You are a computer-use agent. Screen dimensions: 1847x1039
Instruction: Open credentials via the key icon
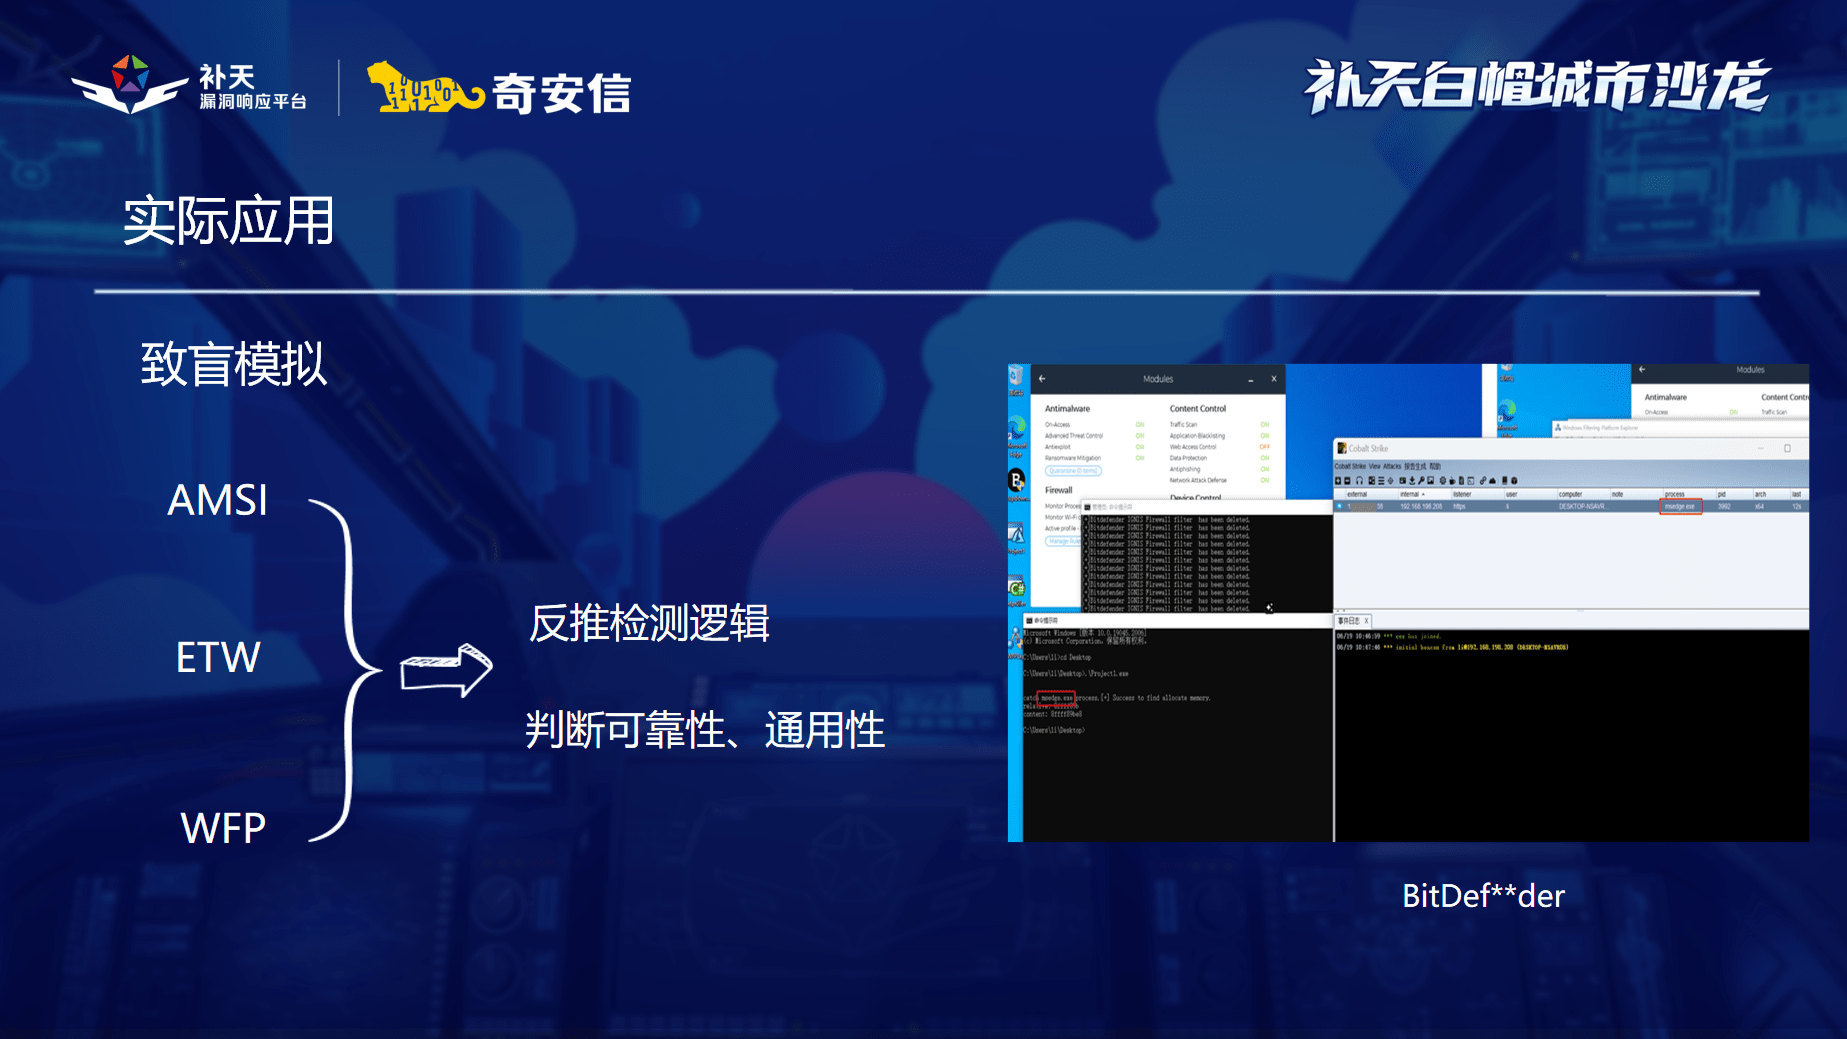1421,481
